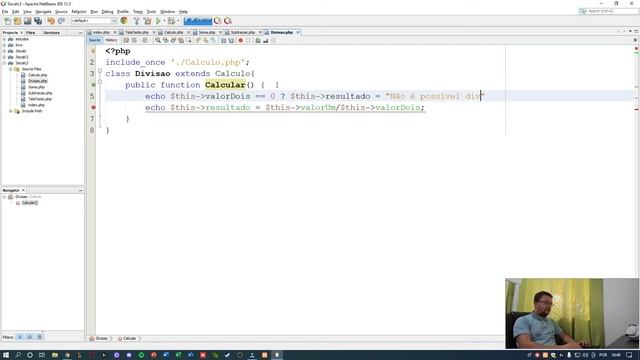Select index.php in project tree
This screenshot has width=640, height=360.
pos(36,105)
